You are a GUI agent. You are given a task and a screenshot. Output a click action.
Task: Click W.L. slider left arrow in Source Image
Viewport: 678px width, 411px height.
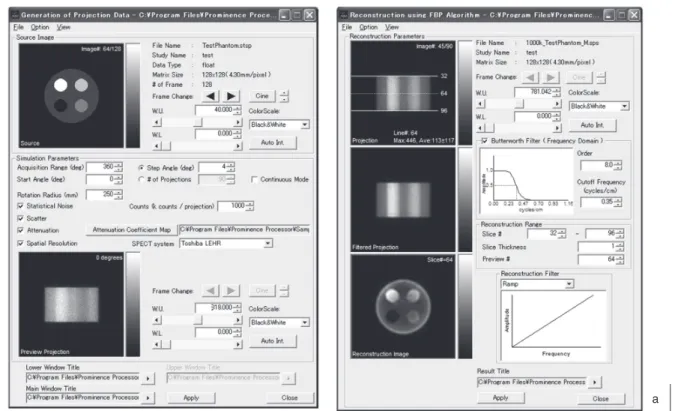click(157, 147)
